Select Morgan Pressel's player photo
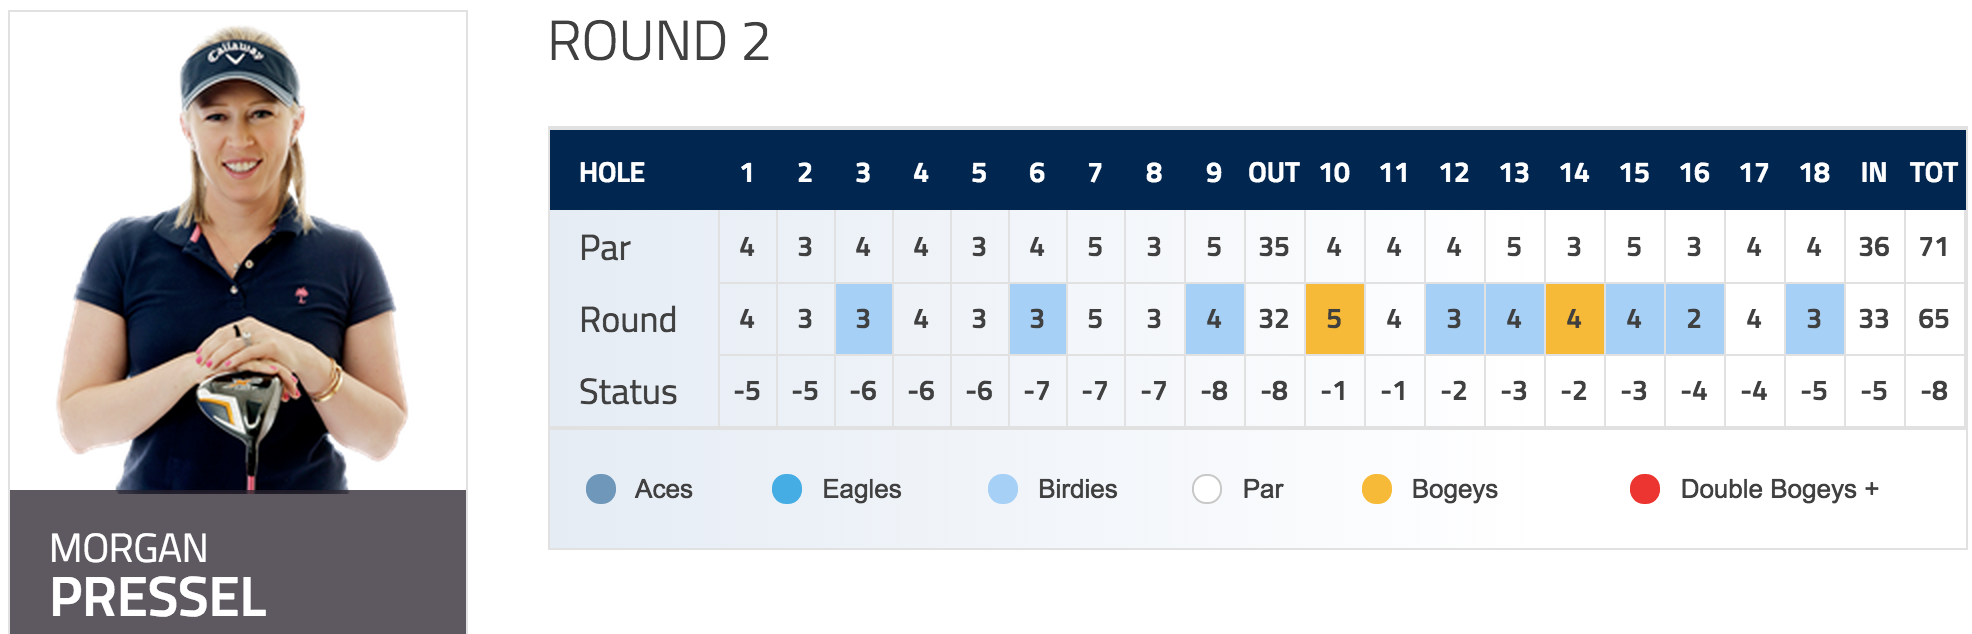This screenshot has width=1972, height=634. click(238, 252)
